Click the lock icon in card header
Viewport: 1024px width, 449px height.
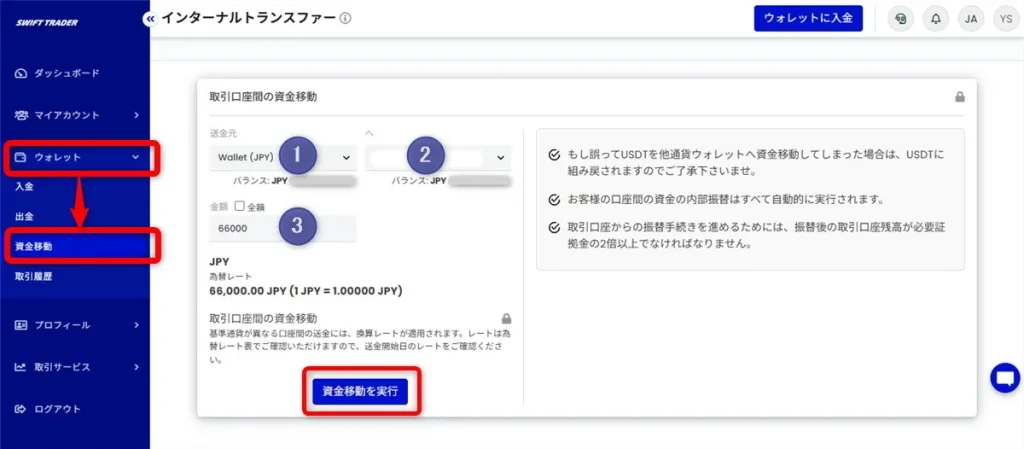[959, 97]
